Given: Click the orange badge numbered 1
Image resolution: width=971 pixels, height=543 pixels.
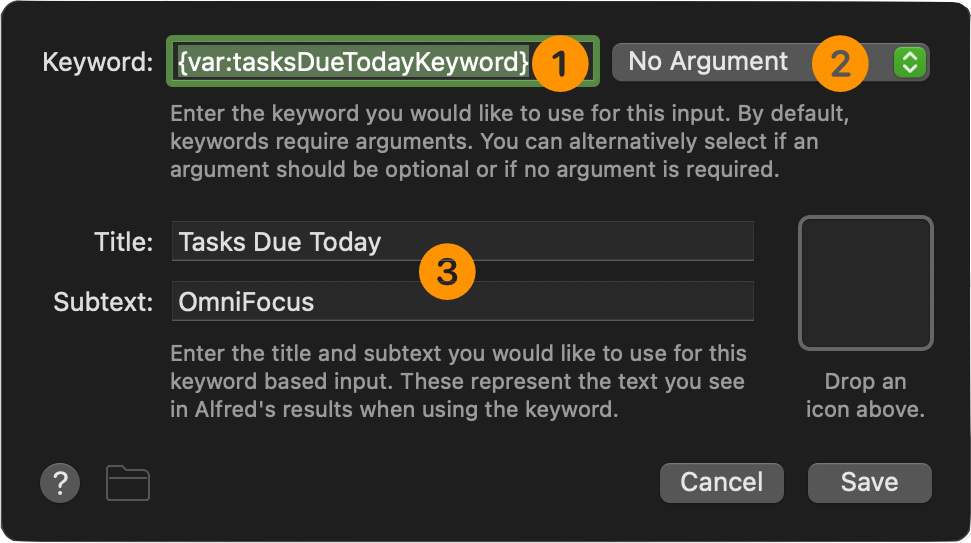Looking at the screenshot, I should 559,64.
